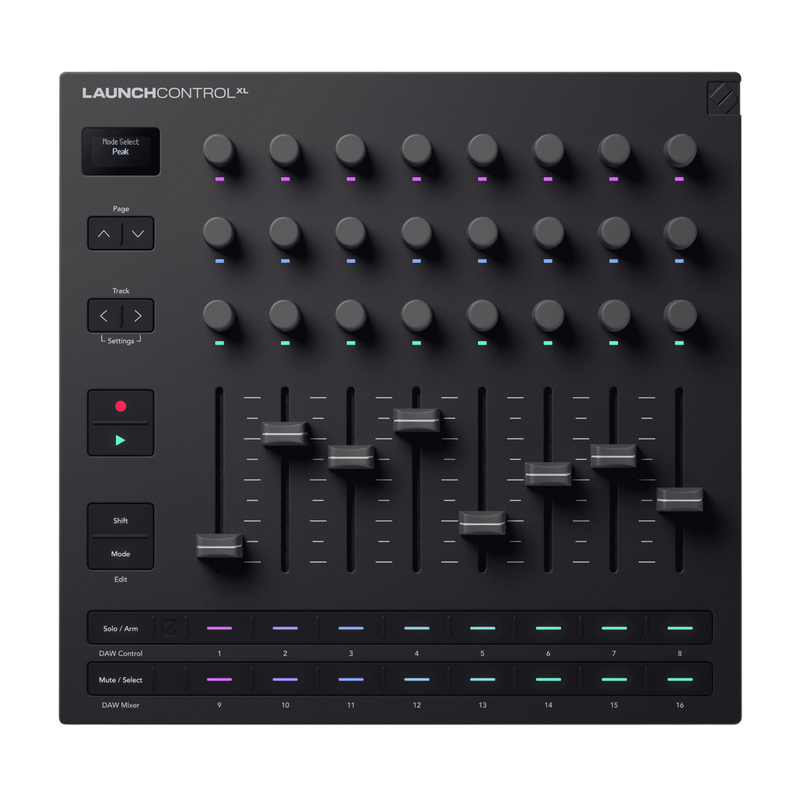Click the Settings label under Track buttons
Viewport: 800px width, 800px height.
coord(121,340)
